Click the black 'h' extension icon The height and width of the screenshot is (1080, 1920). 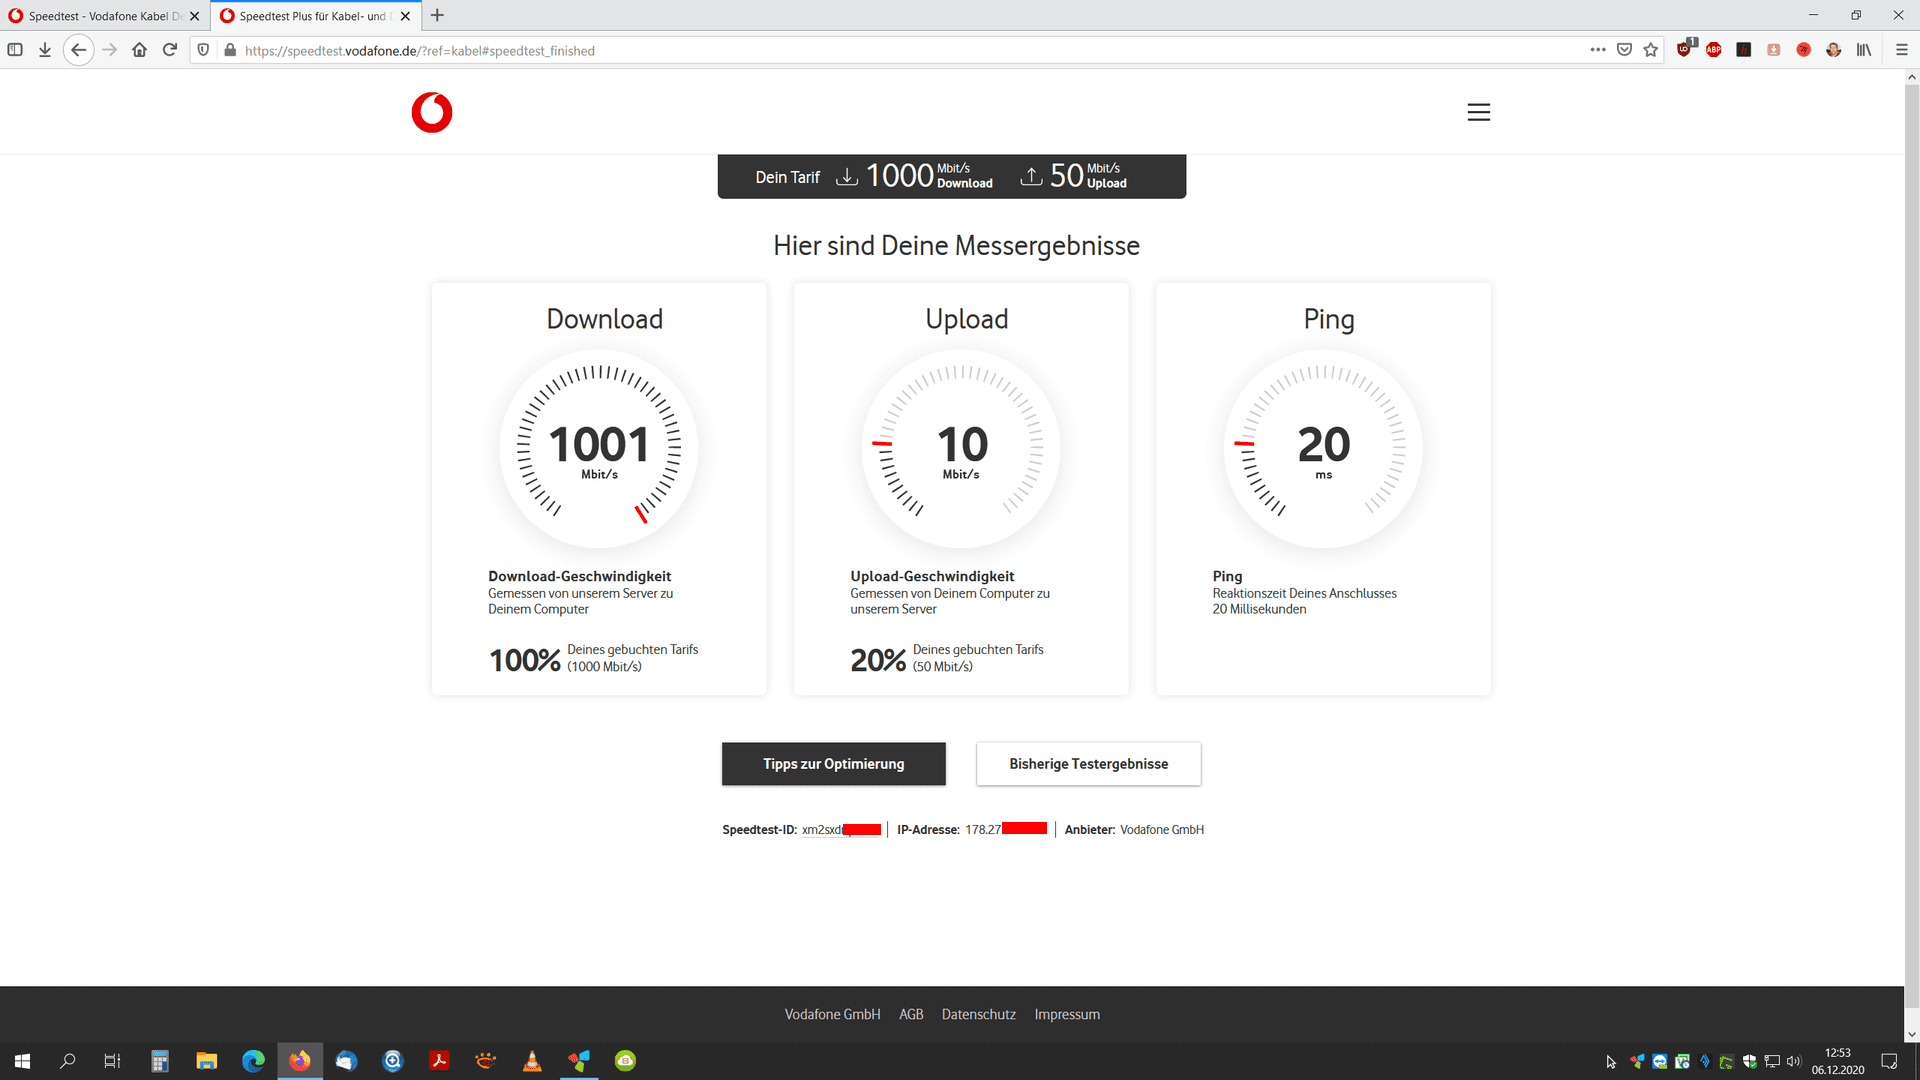pyautogui.click(x=1744, y=50)
